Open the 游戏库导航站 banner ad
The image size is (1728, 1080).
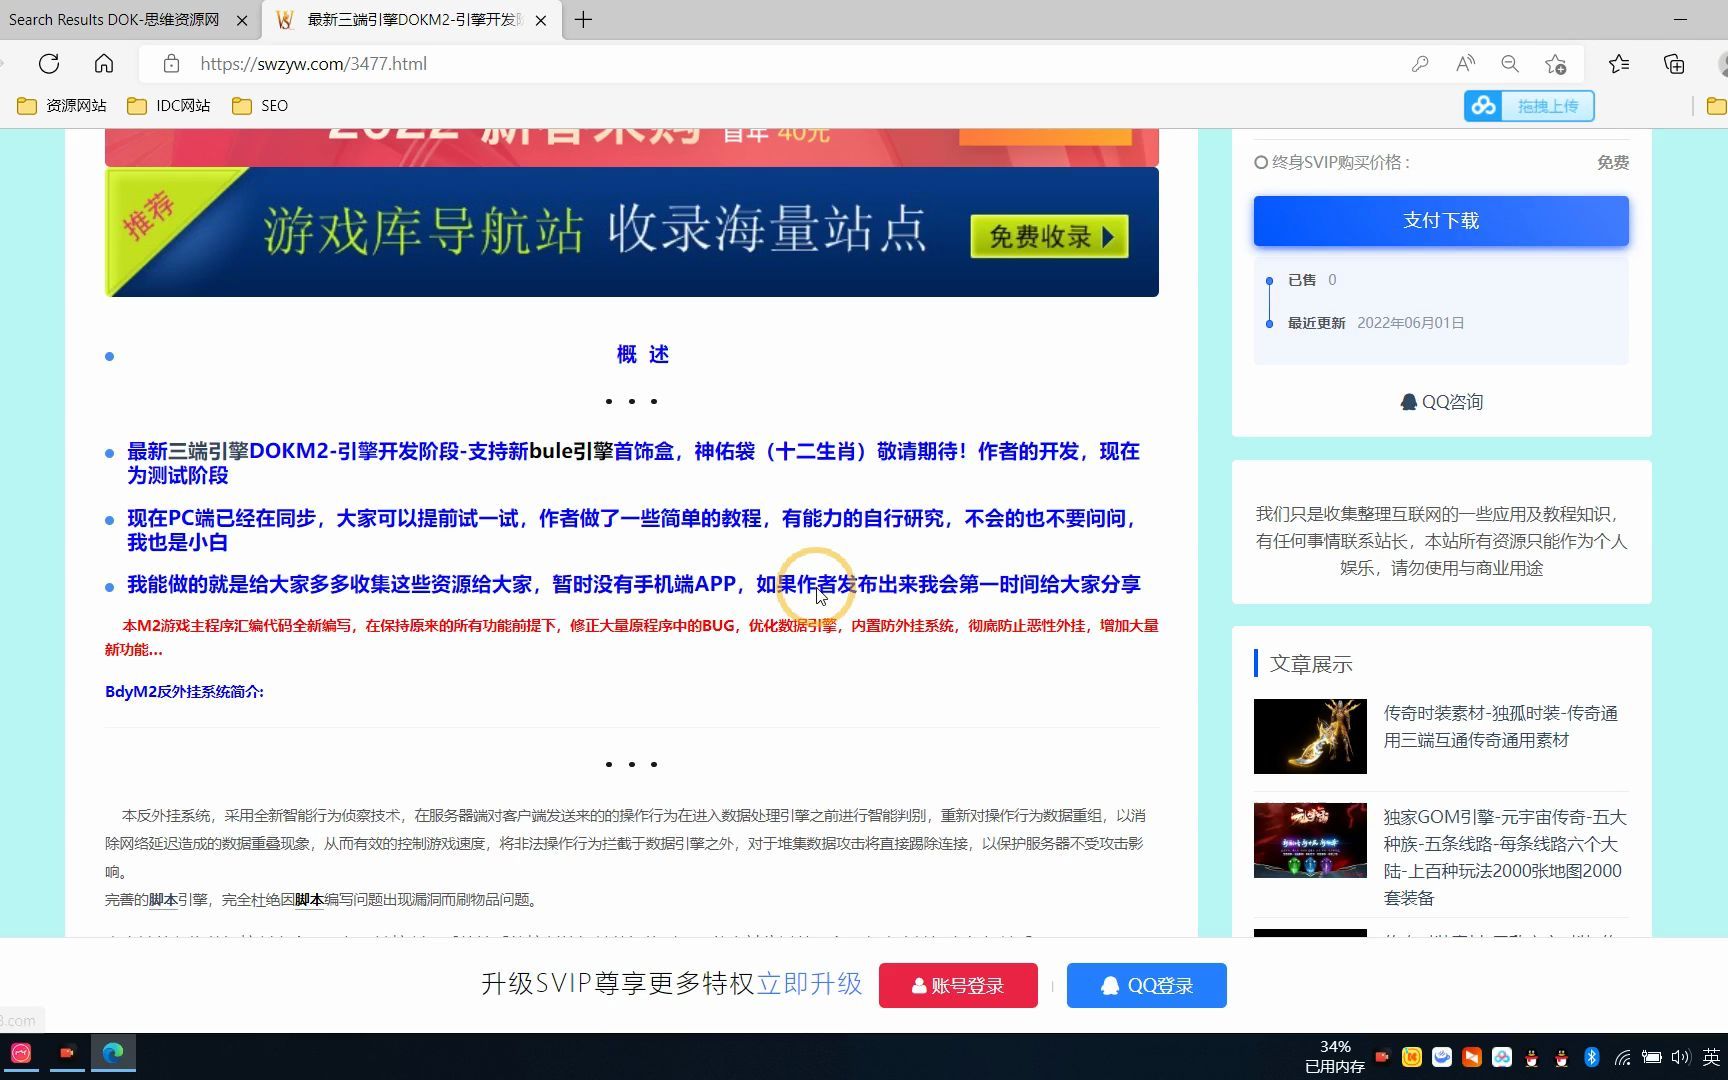(x=632, y=232)
